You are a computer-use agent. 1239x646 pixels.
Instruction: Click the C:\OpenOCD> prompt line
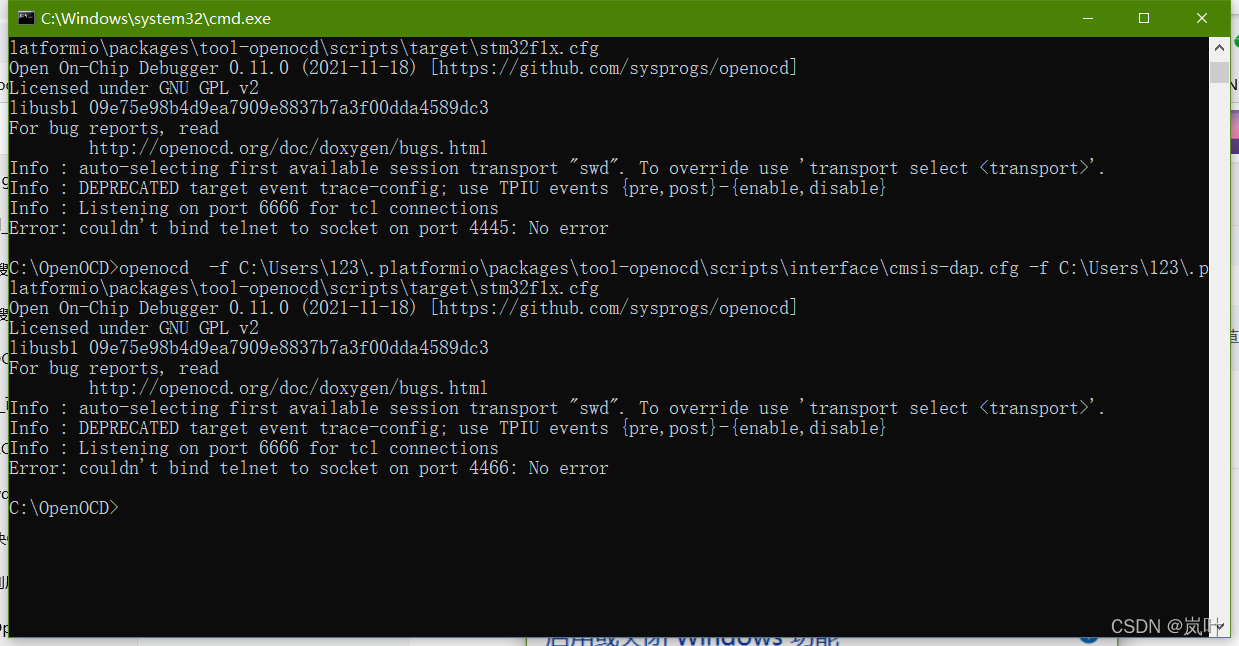(x=63, y=507)
